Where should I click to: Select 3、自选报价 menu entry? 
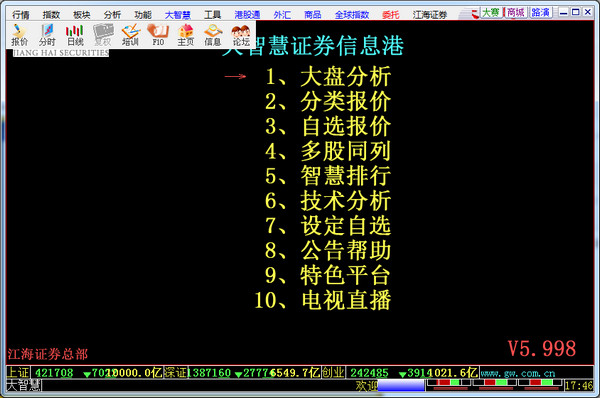pos(328,126)
